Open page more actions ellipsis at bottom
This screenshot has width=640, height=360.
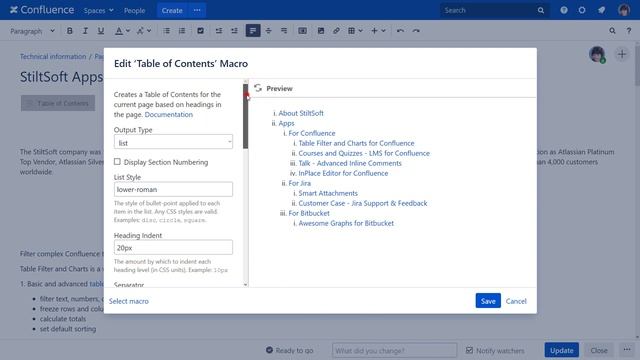(x=627, y=350)
